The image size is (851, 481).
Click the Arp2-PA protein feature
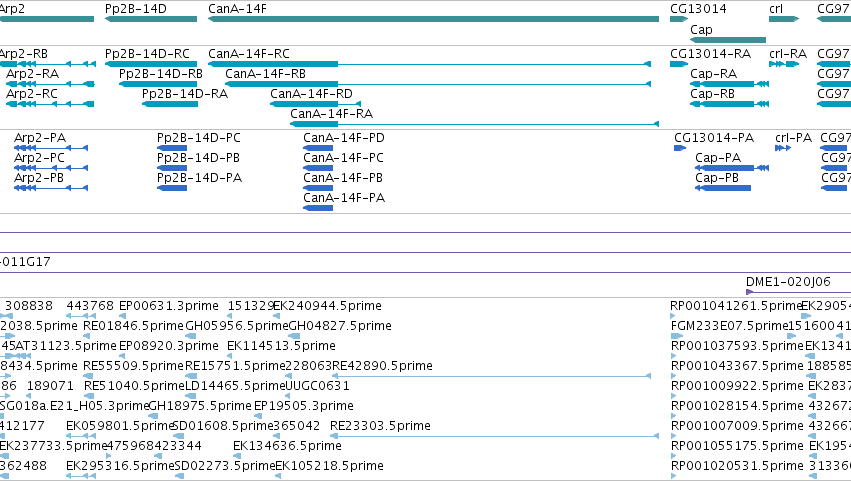(x=51, y=148)
